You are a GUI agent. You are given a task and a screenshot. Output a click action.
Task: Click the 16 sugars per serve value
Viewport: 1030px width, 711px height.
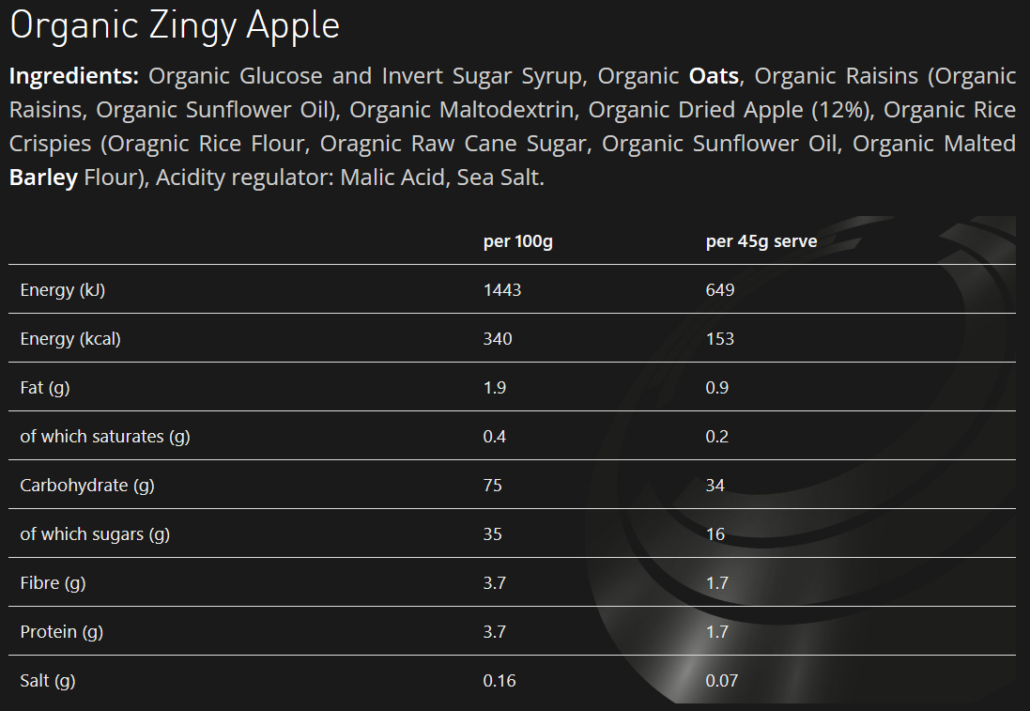click(x=714, y=535)
